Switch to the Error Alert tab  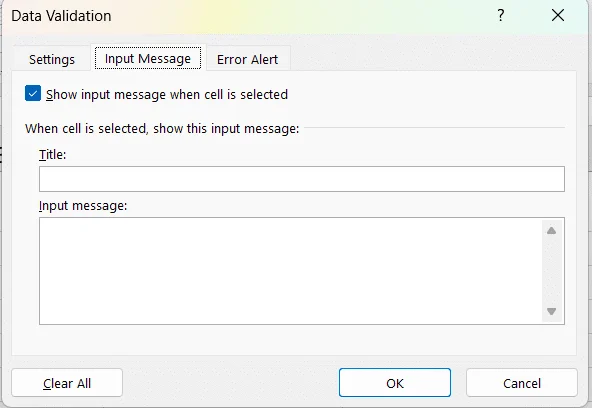(248, 60)
